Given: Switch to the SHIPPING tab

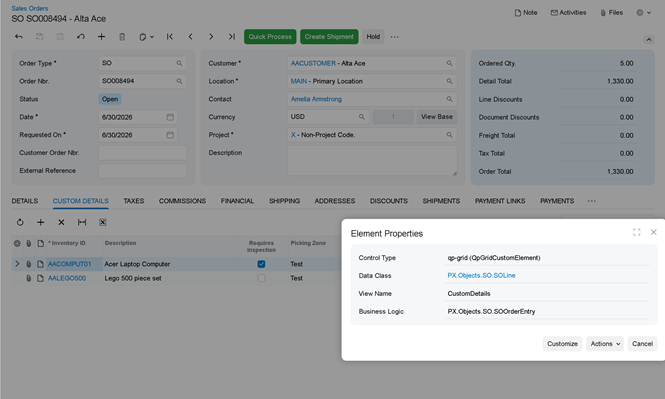Looking at the screenshot, I should click(284, 201).
